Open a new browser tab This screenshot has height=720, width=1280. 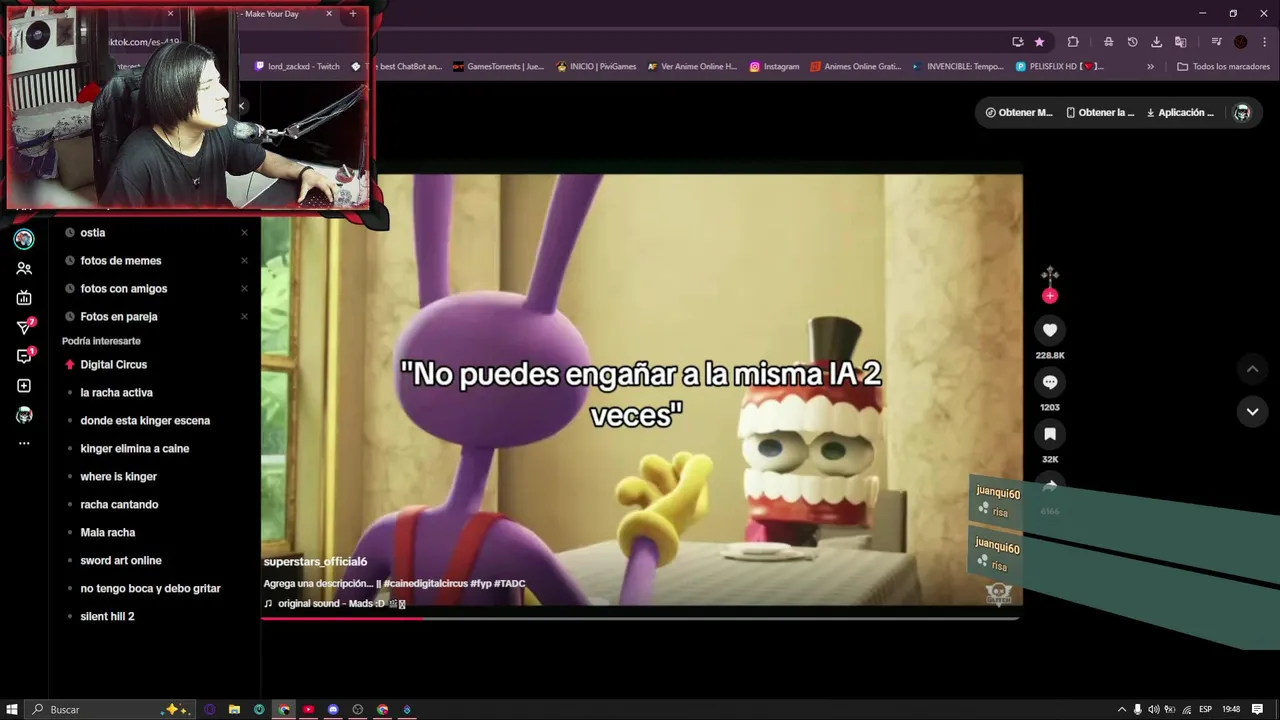[353, 14]
